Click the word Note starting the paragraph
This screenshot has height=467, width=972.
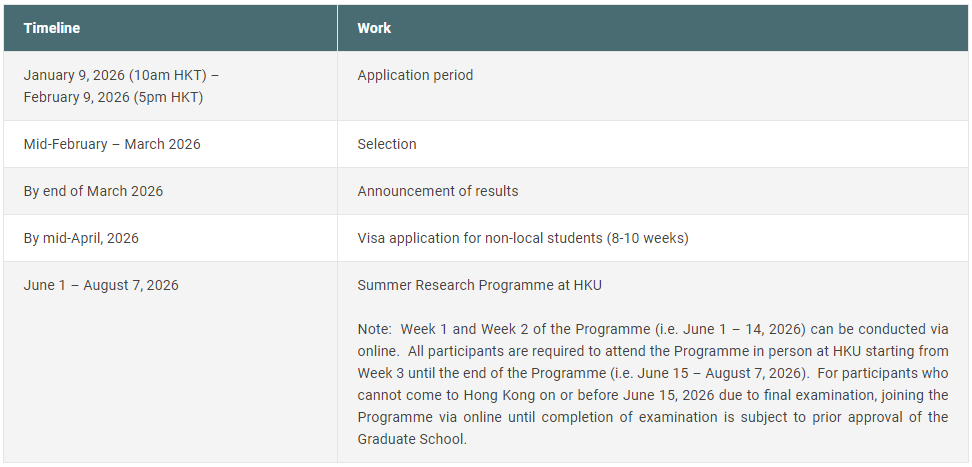pyautogui.click(x=374, y=329)
